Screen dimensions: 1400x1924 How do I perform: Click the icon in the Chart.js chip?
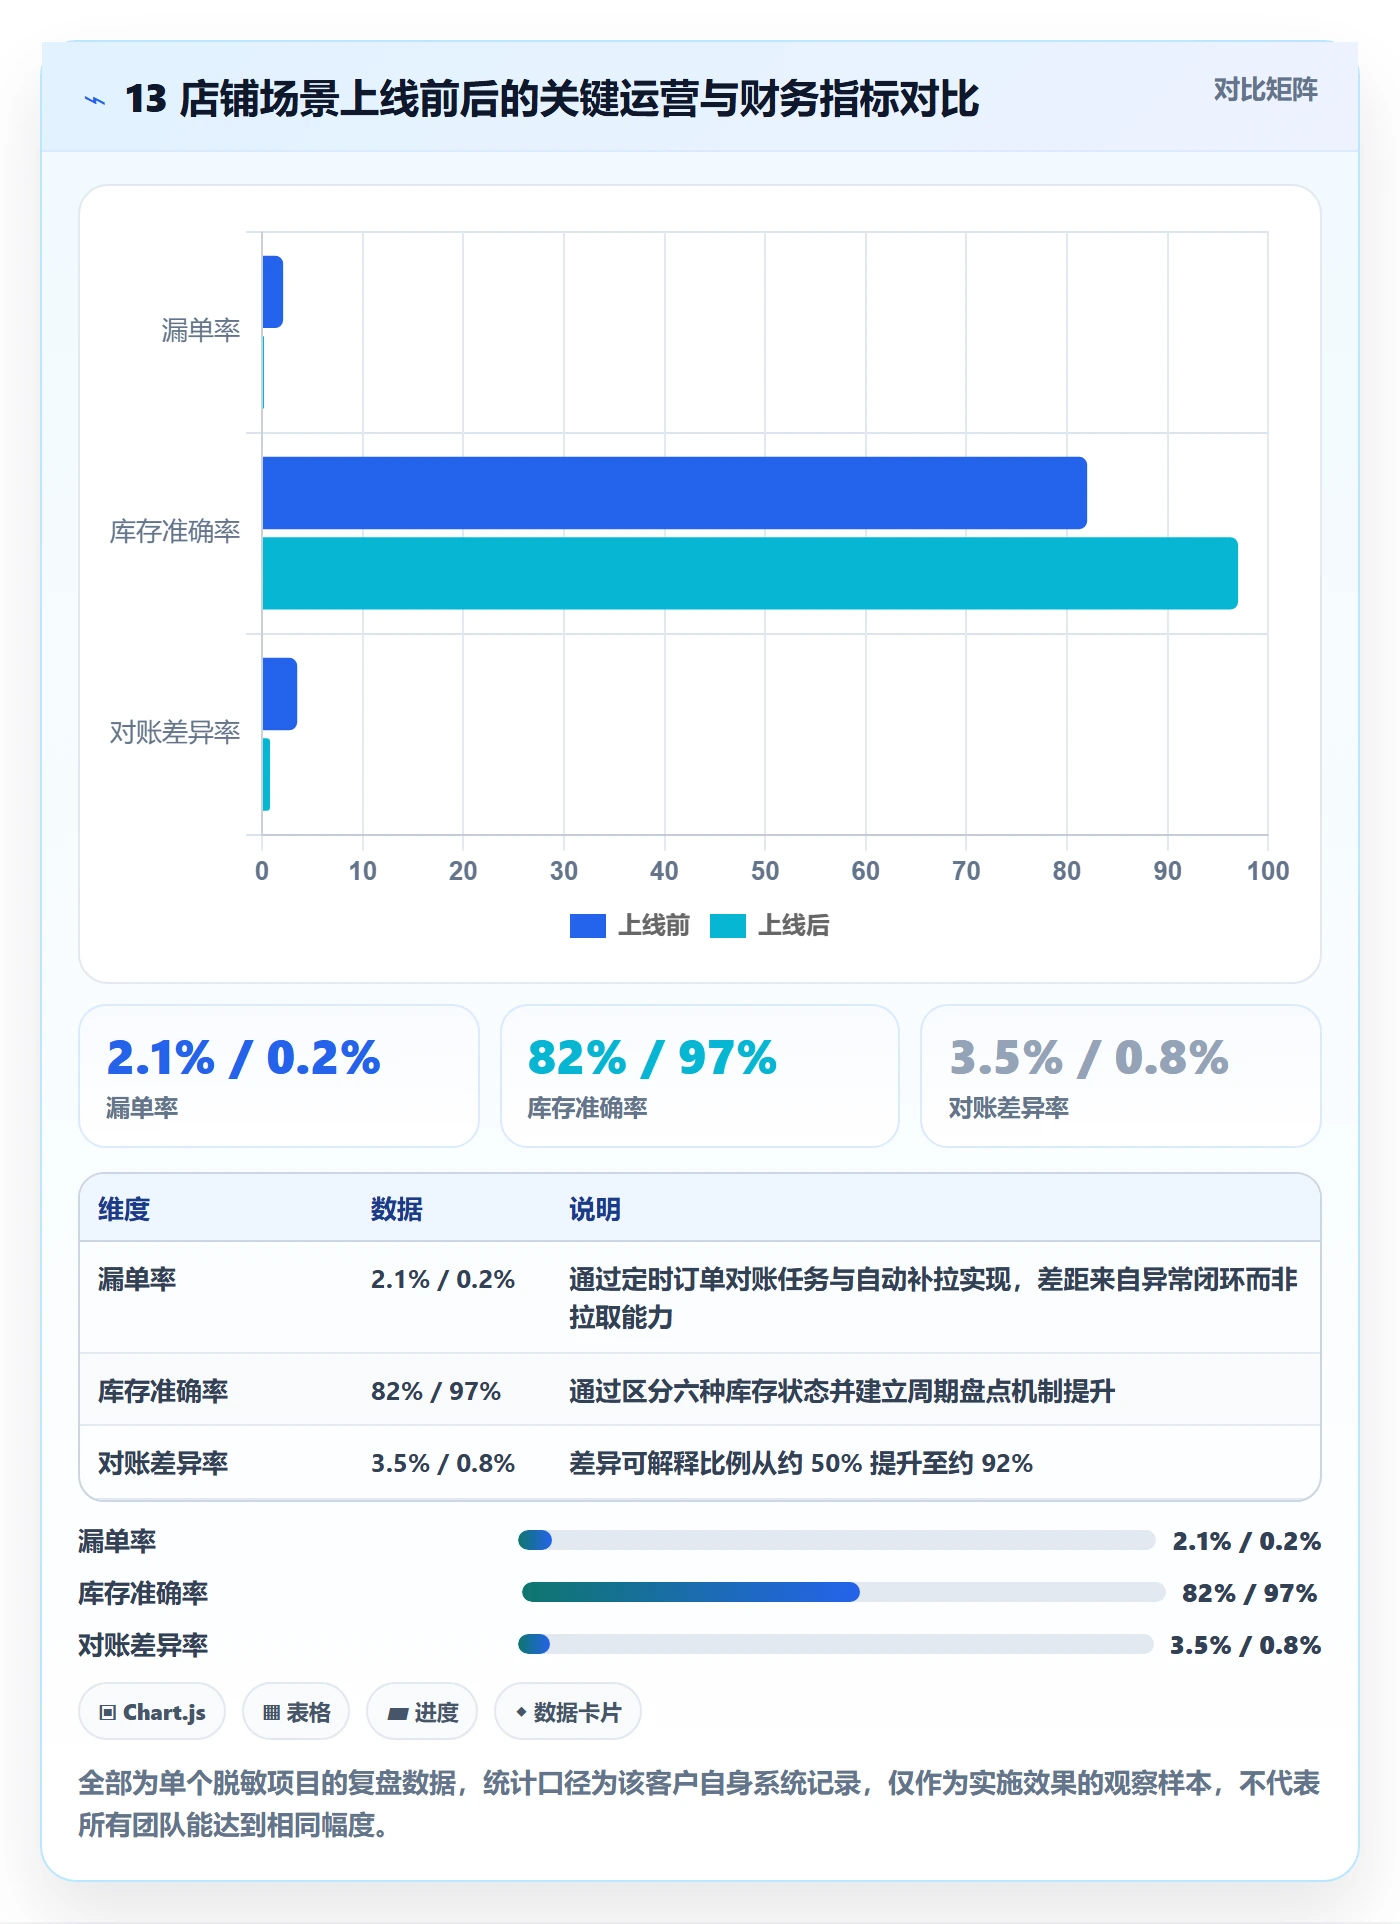click(108, 1713)
